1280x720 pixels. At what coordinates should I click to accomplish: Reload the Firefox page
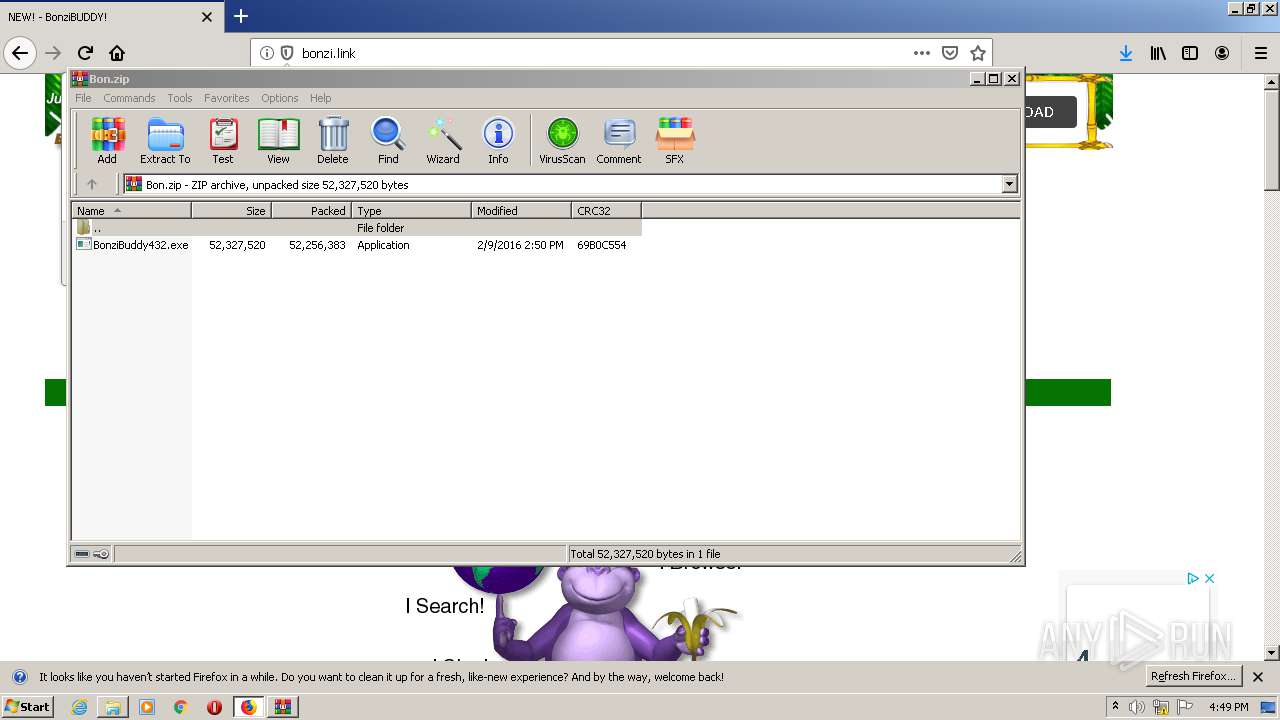(x=85, y=53)
